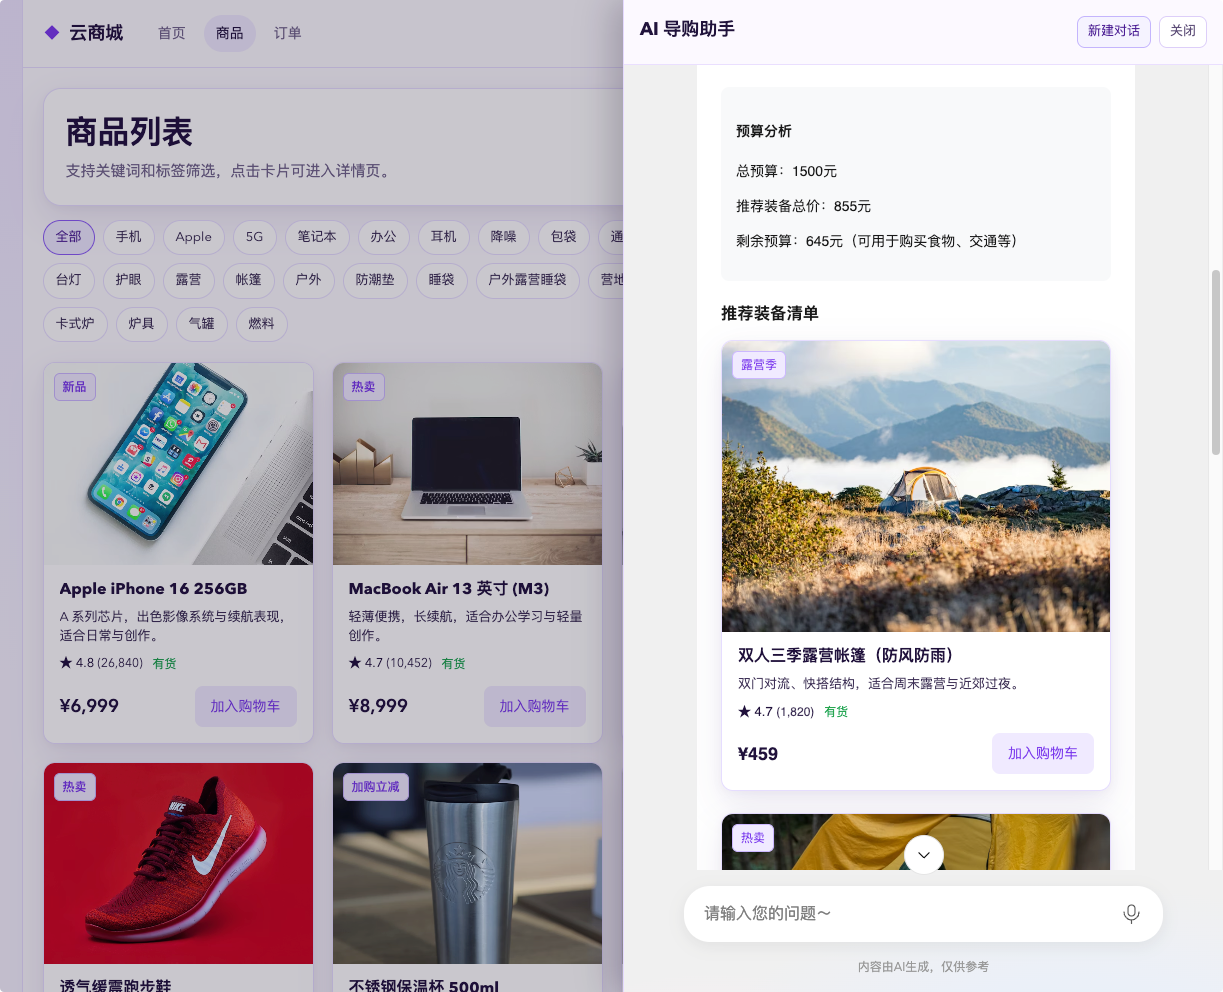1223x992 pixels.
Task: Open the MacBook Air product image
Action: point(467,464)
